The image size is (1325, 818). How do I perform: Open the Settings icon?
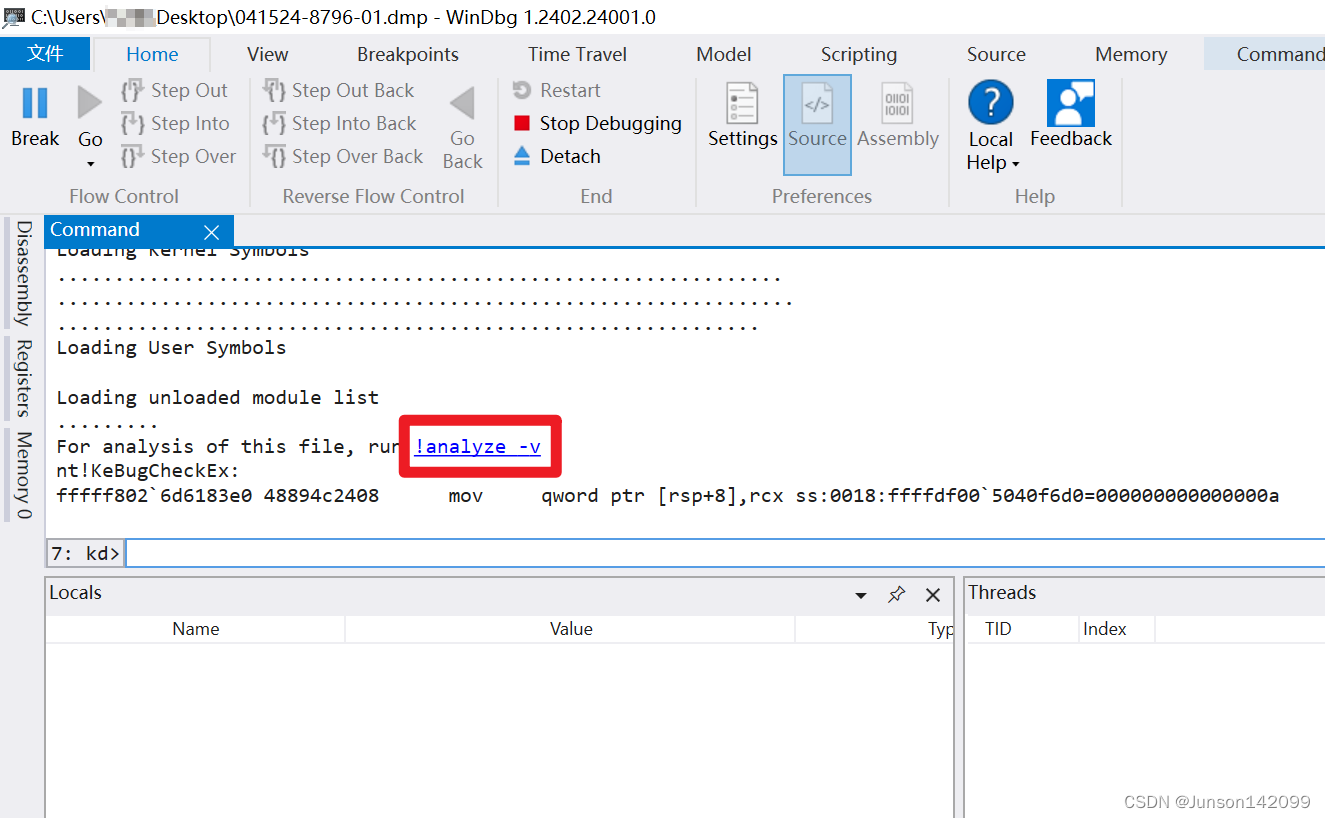742,103
